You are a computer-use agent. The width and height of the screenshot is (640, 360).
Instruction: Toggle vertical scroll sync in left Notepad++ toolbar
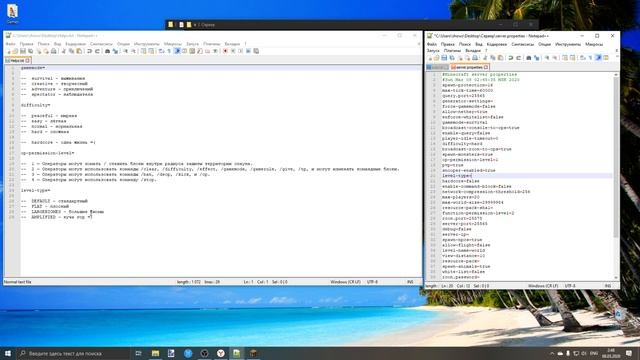pos(143,51)
